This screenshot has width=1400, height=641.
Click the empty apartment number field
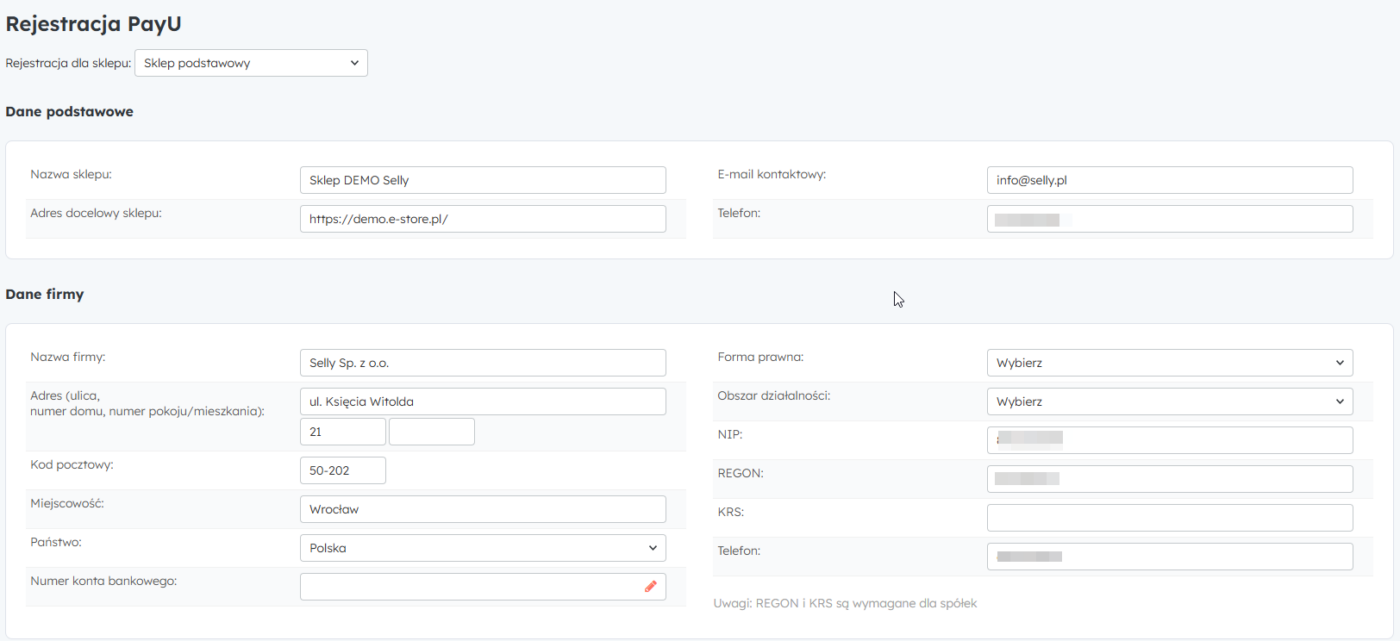[431, 432]
